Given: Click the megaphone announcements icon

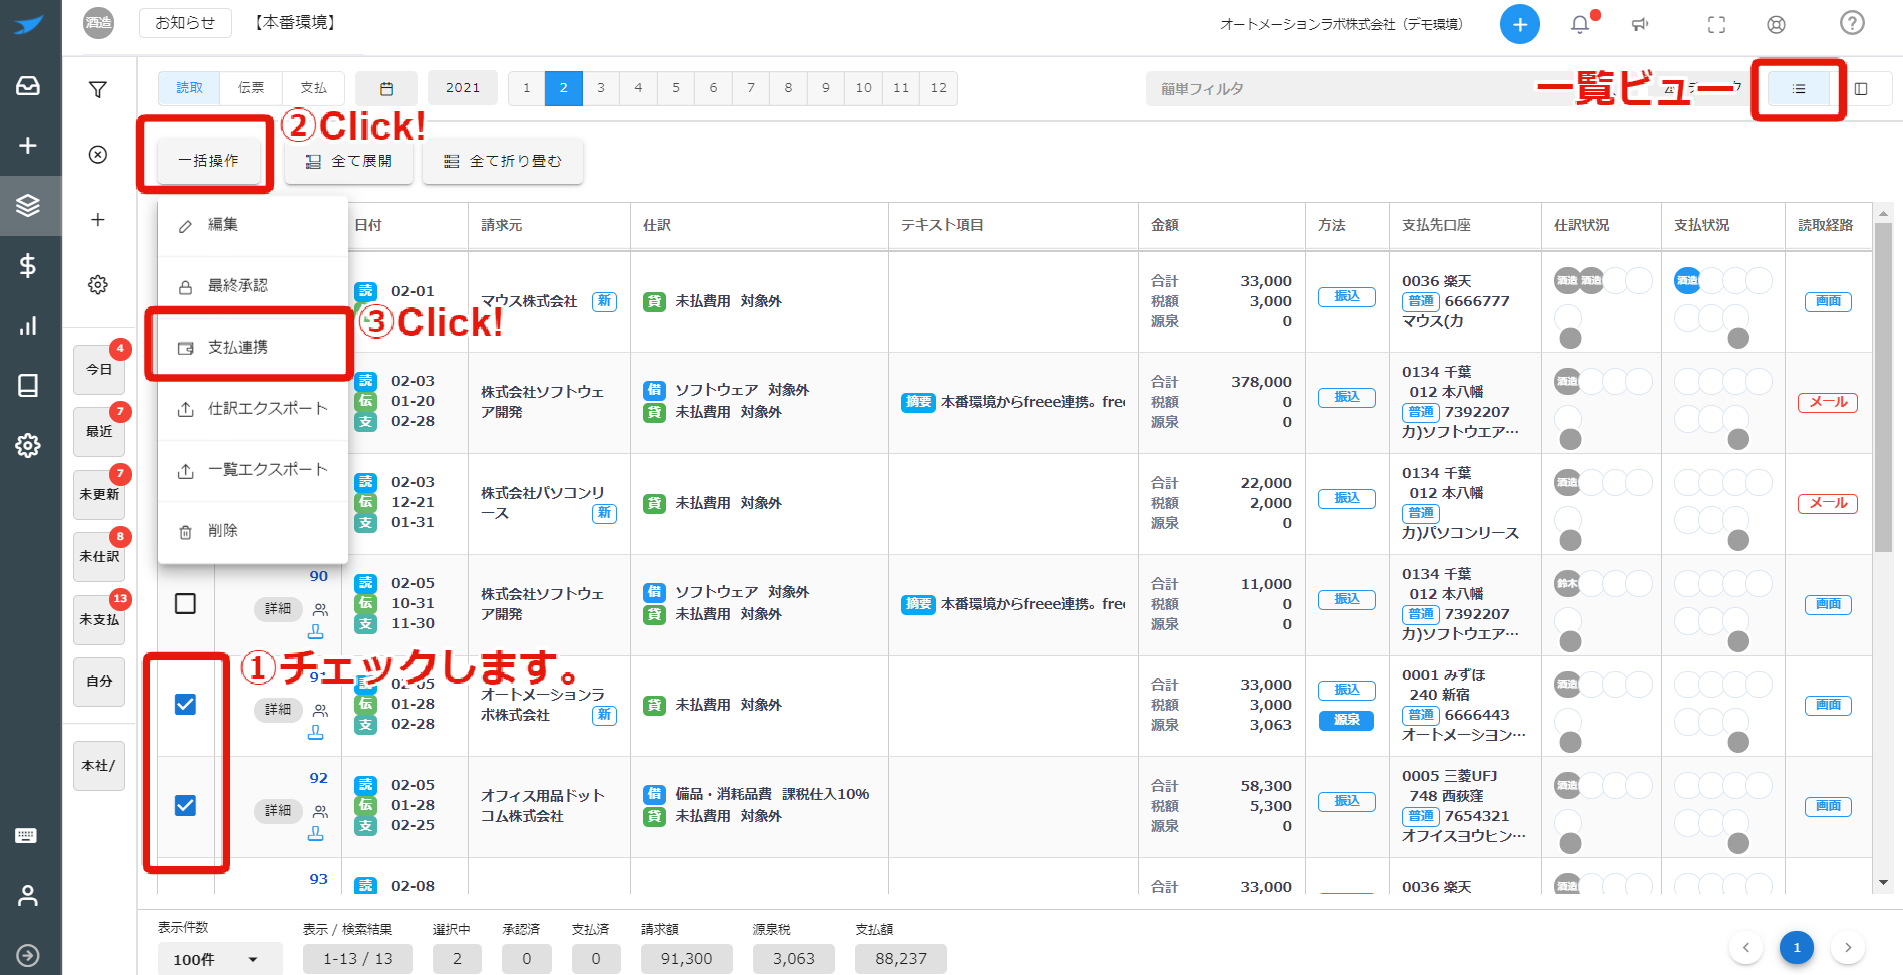Looking at the screenshot, I should [1640, 24].
